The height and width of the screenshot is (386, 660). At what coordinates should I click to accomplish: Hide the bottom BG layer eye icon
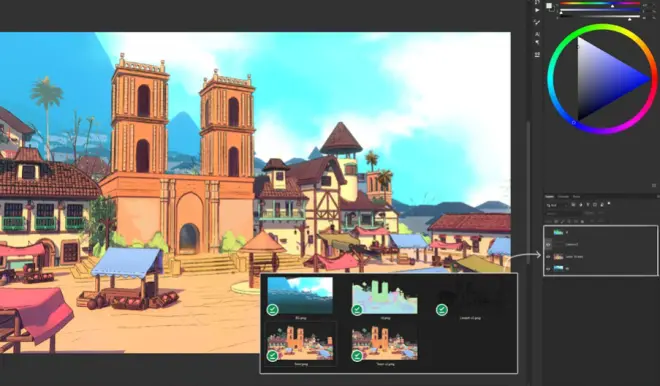tap(548, 269)
